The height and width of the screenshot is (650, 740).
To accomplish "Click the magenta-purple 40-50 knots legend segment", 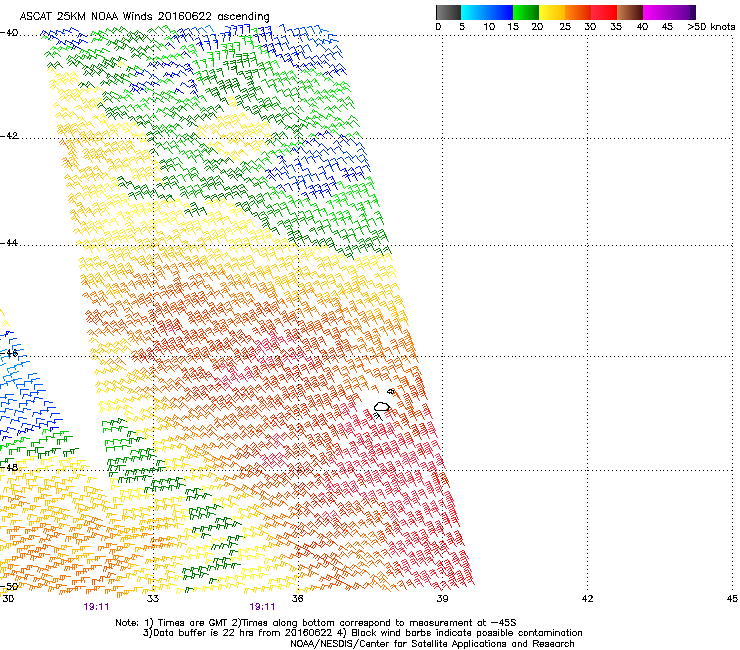I will point(669,12).
